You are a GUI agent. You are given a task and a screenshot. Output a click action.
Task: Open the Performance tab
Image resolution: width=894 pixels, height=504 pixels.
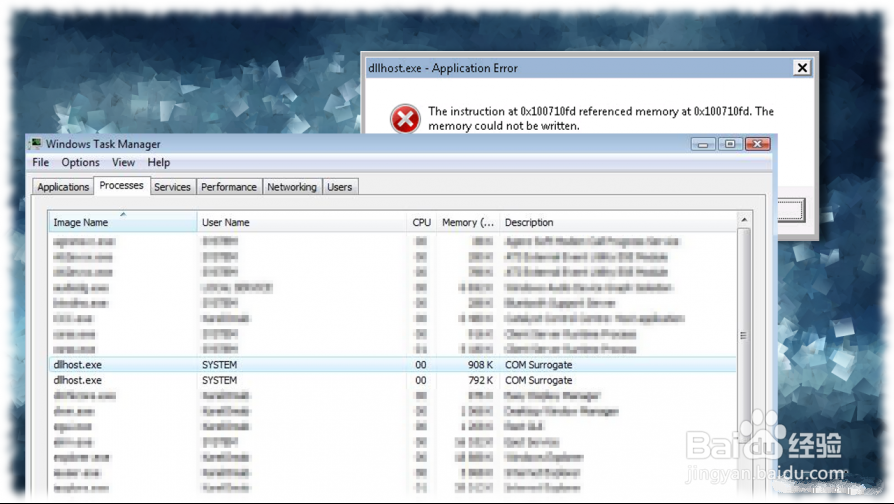(x=229, y=187)
